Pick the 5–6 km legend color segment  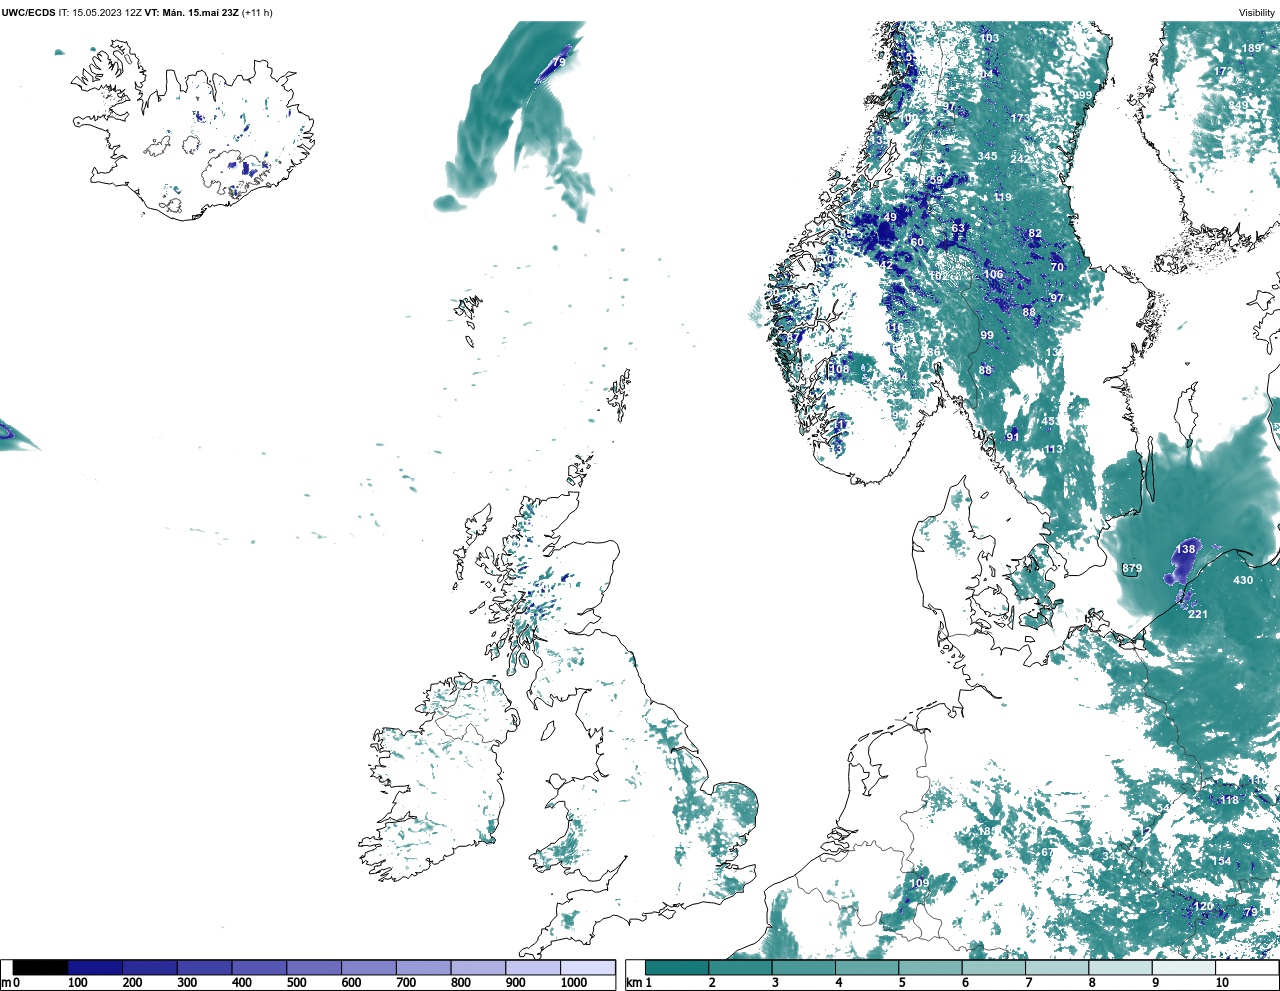pos(930,967)
